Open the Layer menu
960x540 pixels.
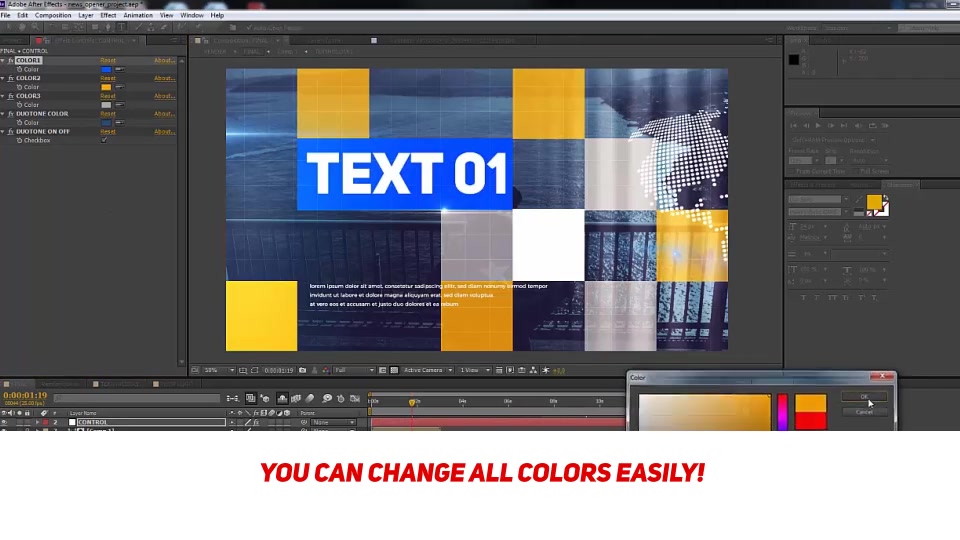tap(86, 15)
